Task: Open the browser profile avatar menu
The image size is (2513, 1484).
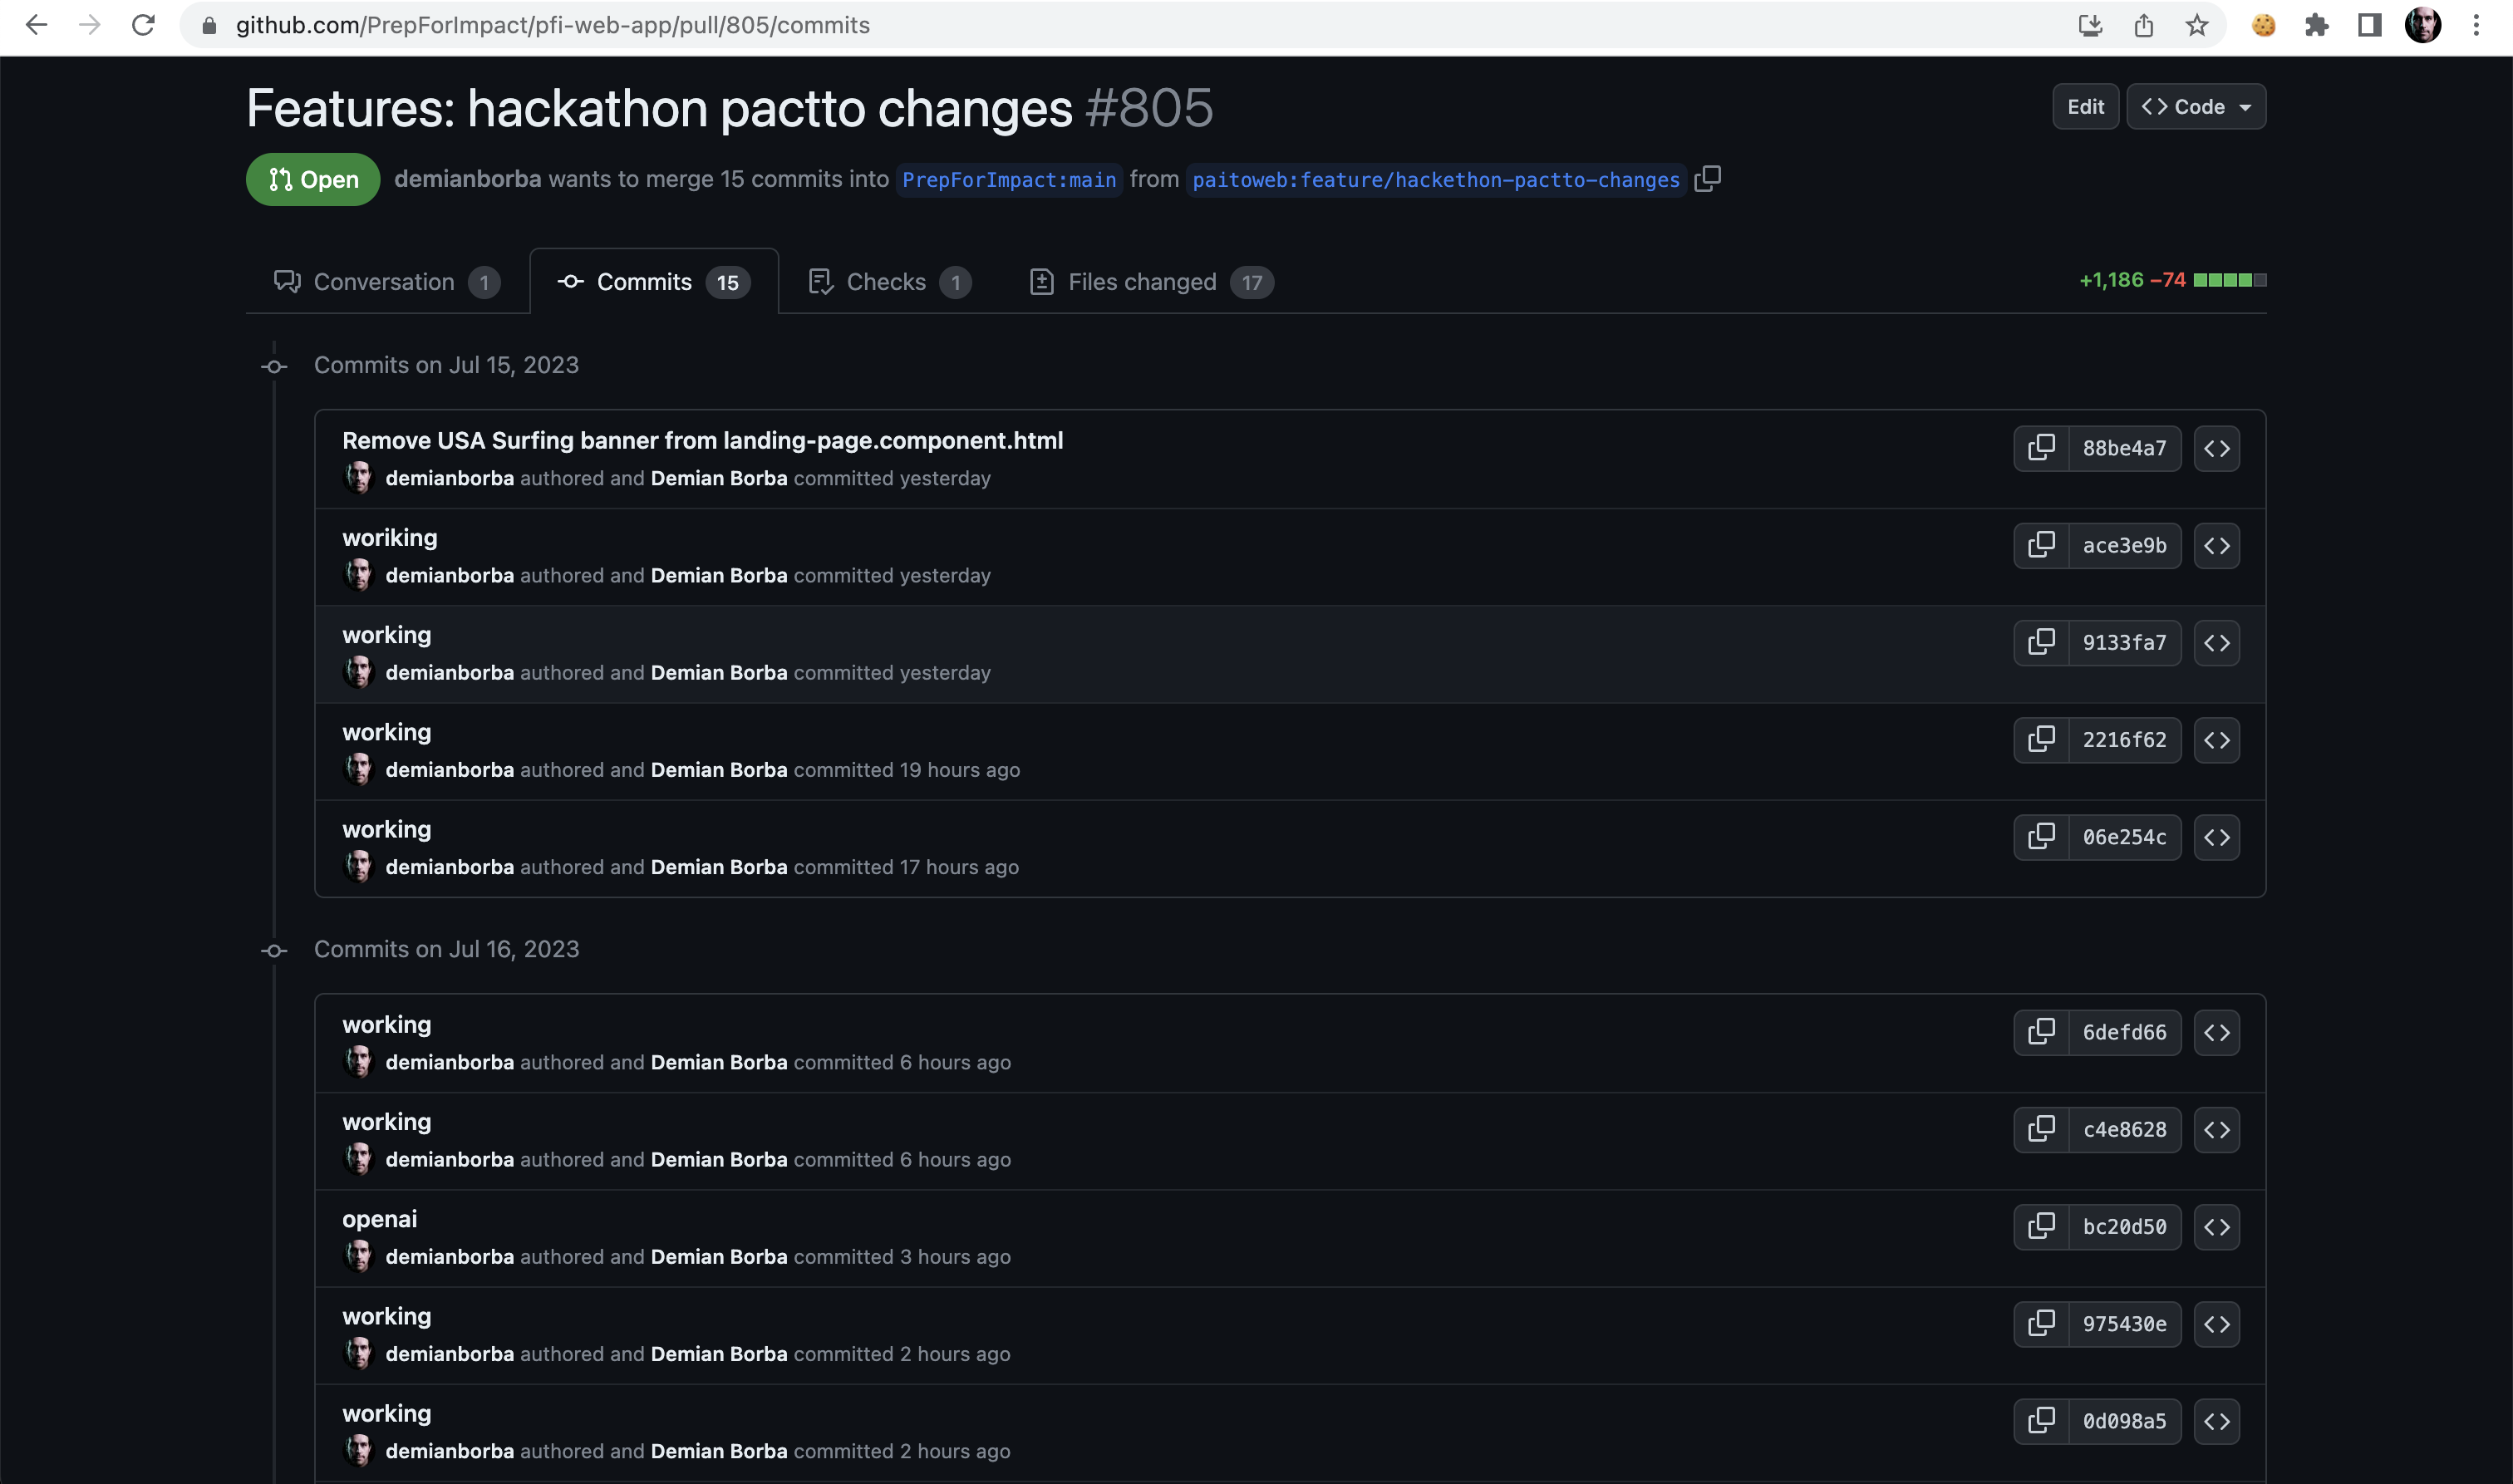Action: point(2422,25)
